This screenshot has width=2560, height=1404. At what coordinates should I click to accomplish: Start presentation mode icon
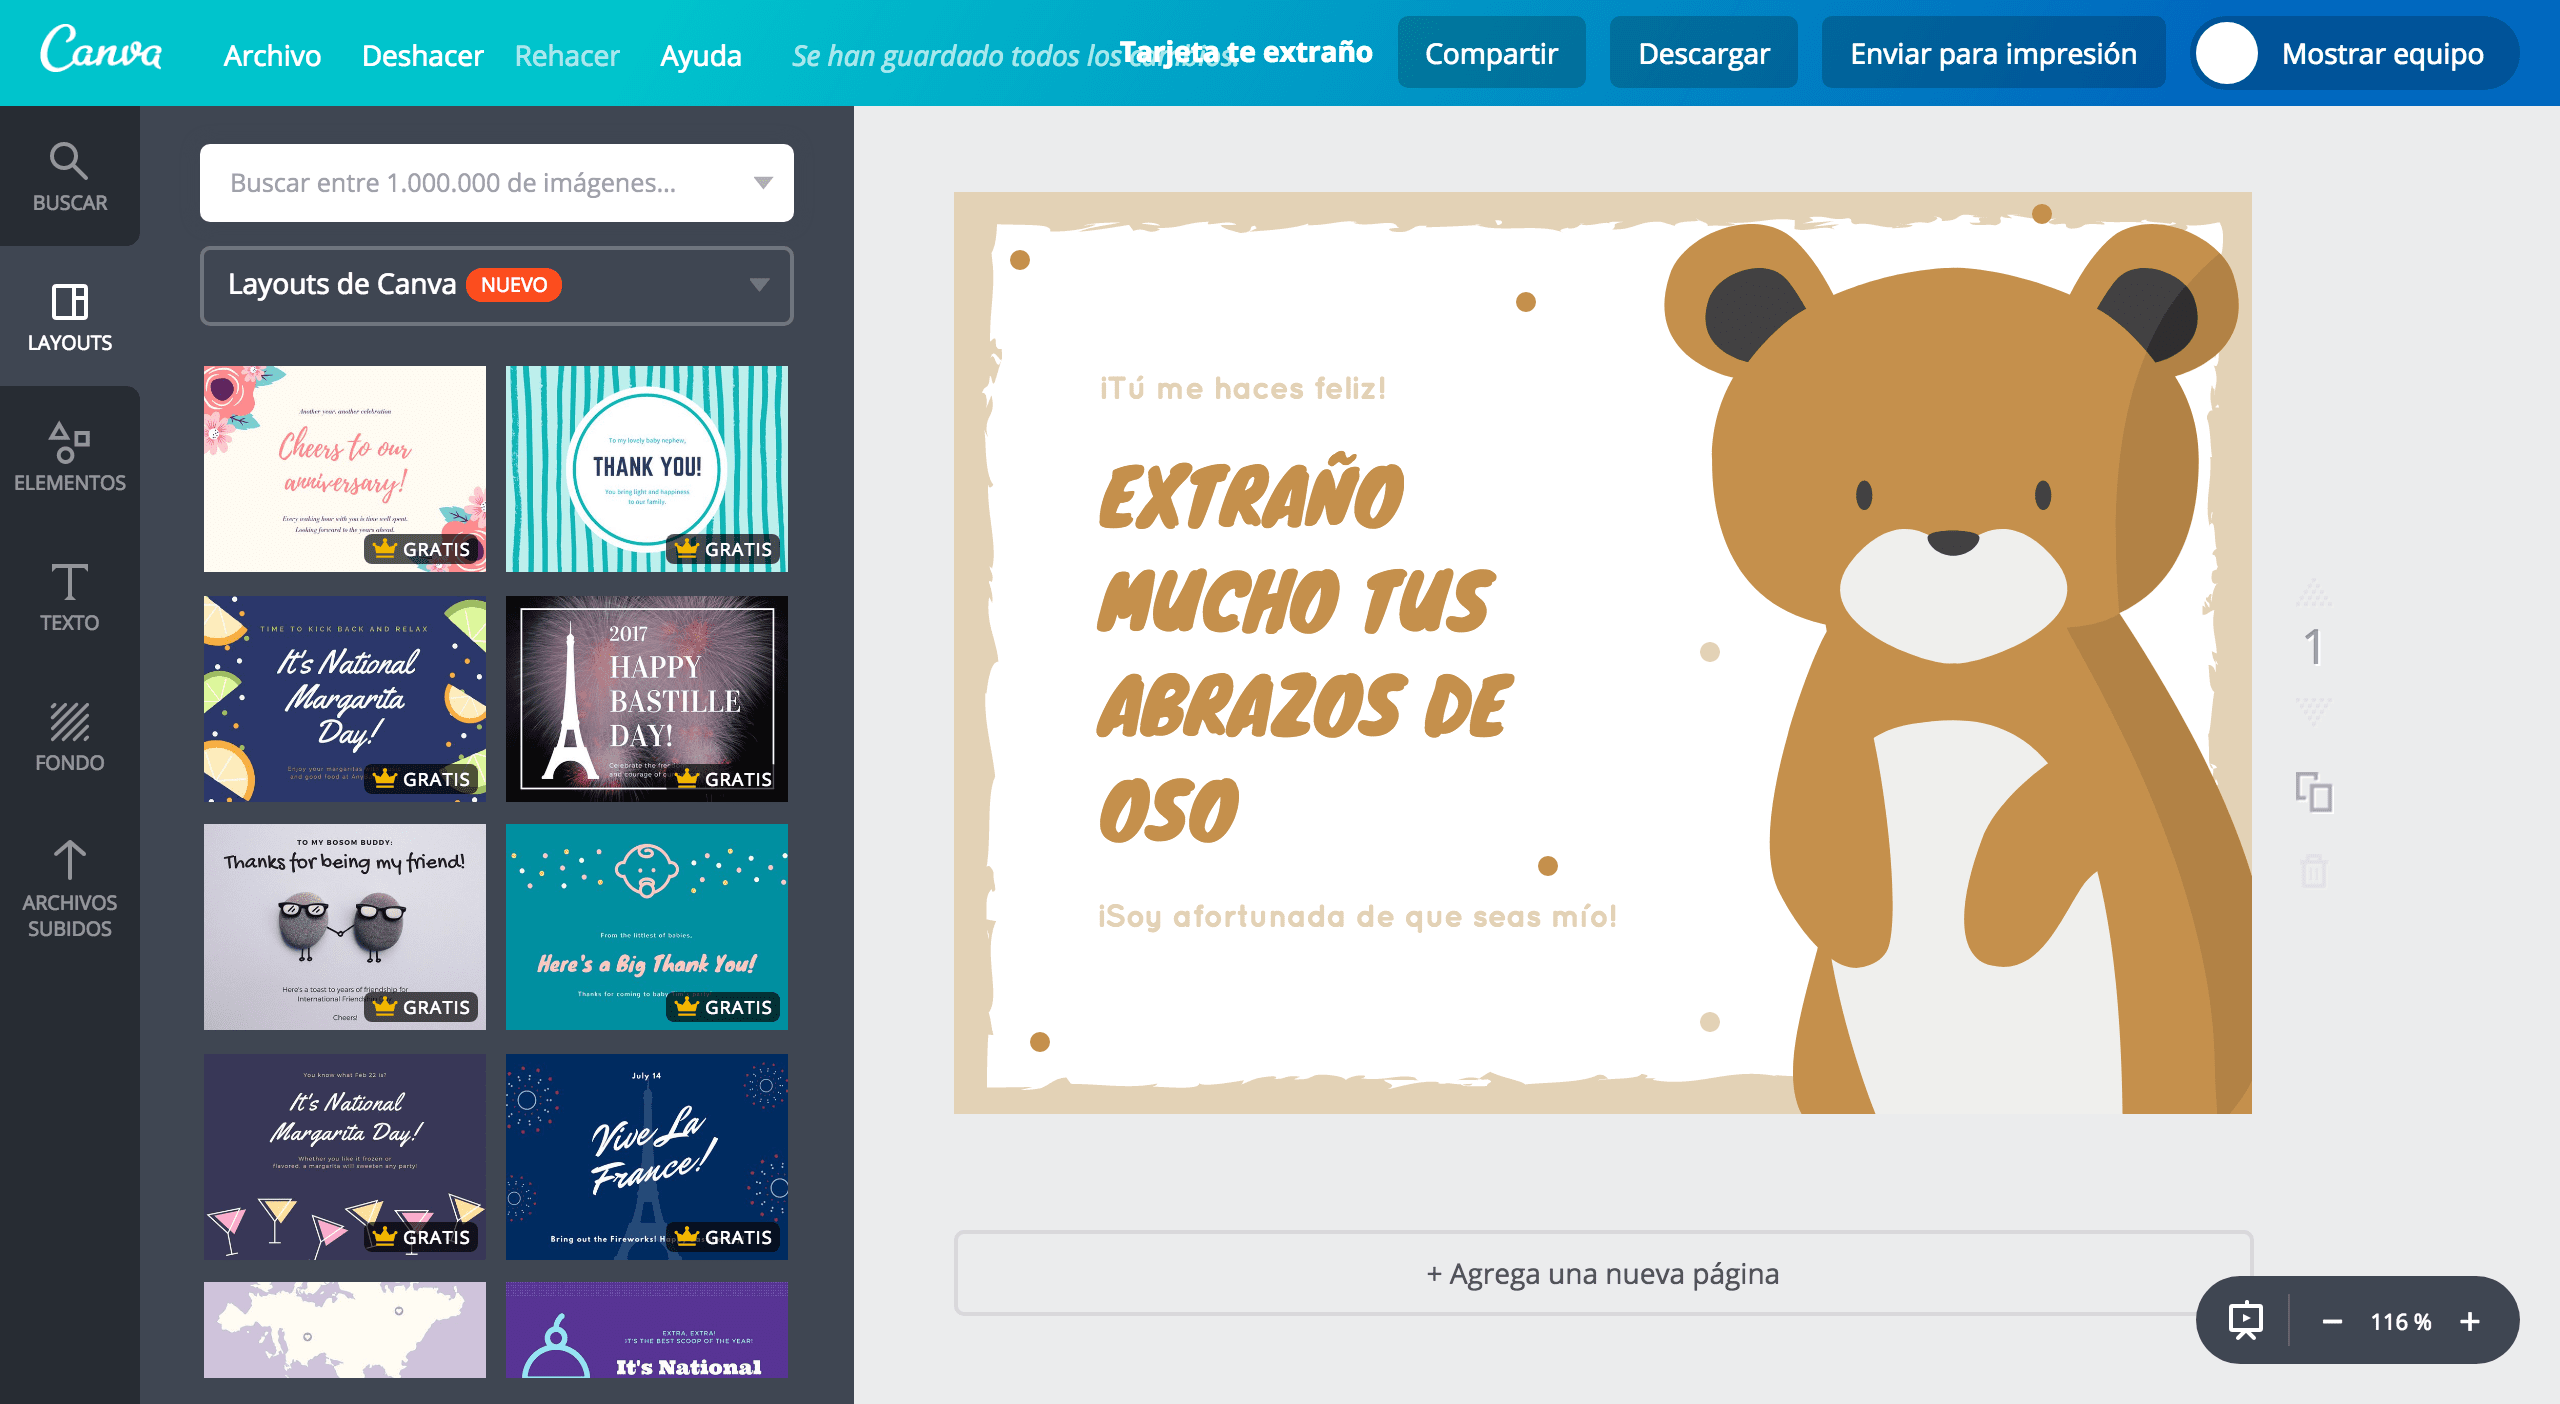[x=2246, y=1321]
